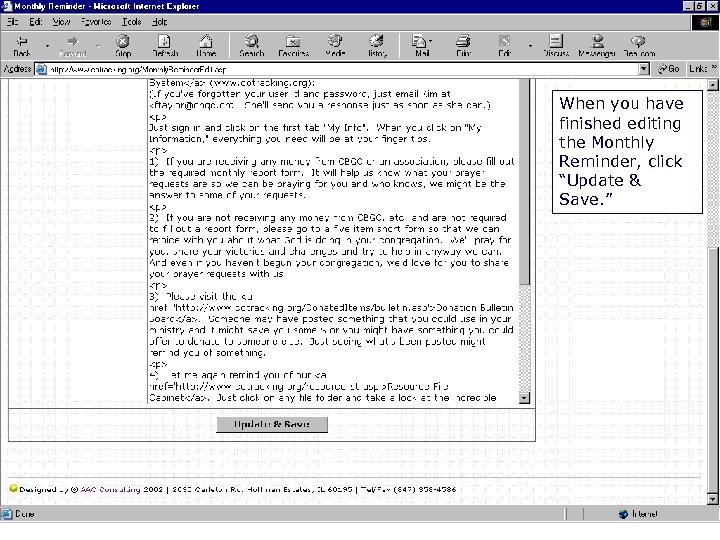Click inside the URL address field
Viewport: 720px width, 540px height.
[x=343, y=69]
